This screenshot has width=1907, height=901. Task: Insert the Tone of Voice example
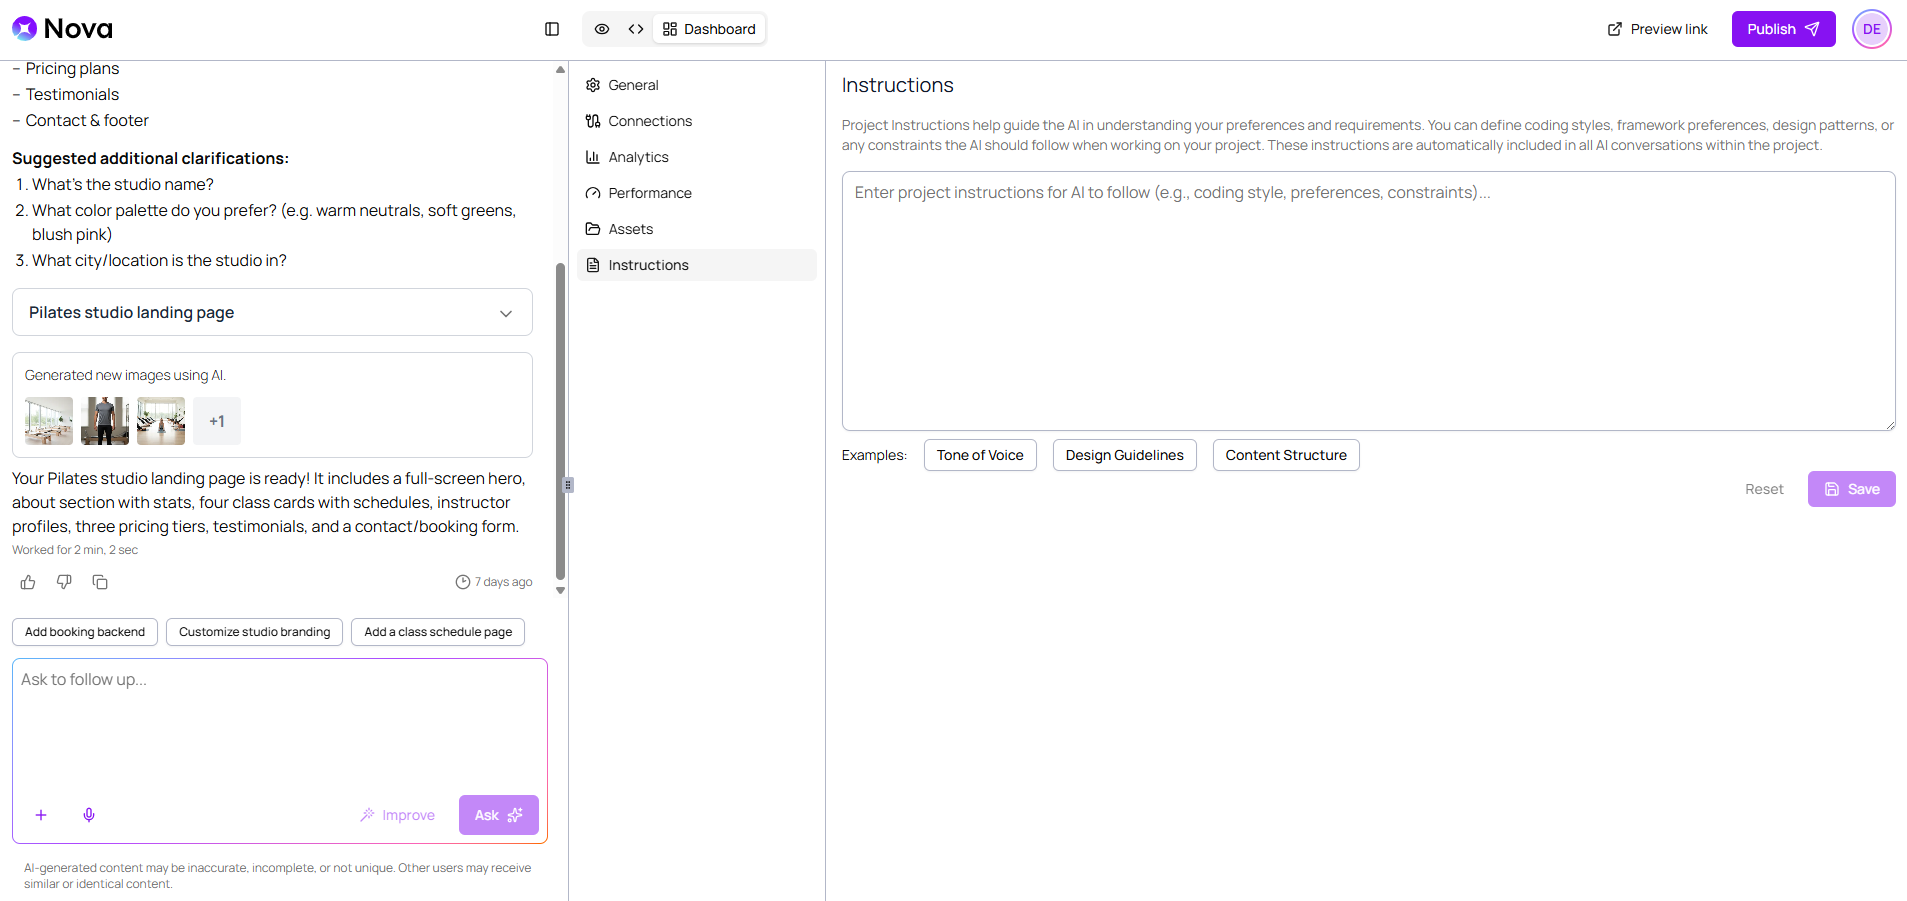point(980,455)
